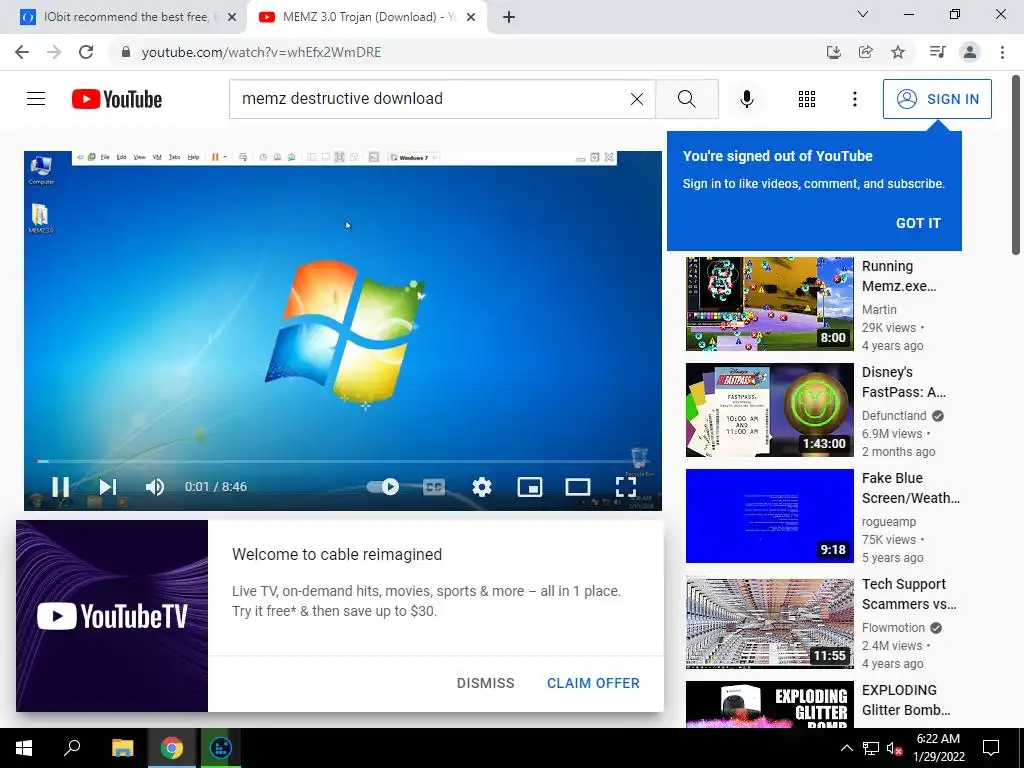Open a new browser tab

tap(509, 17)
